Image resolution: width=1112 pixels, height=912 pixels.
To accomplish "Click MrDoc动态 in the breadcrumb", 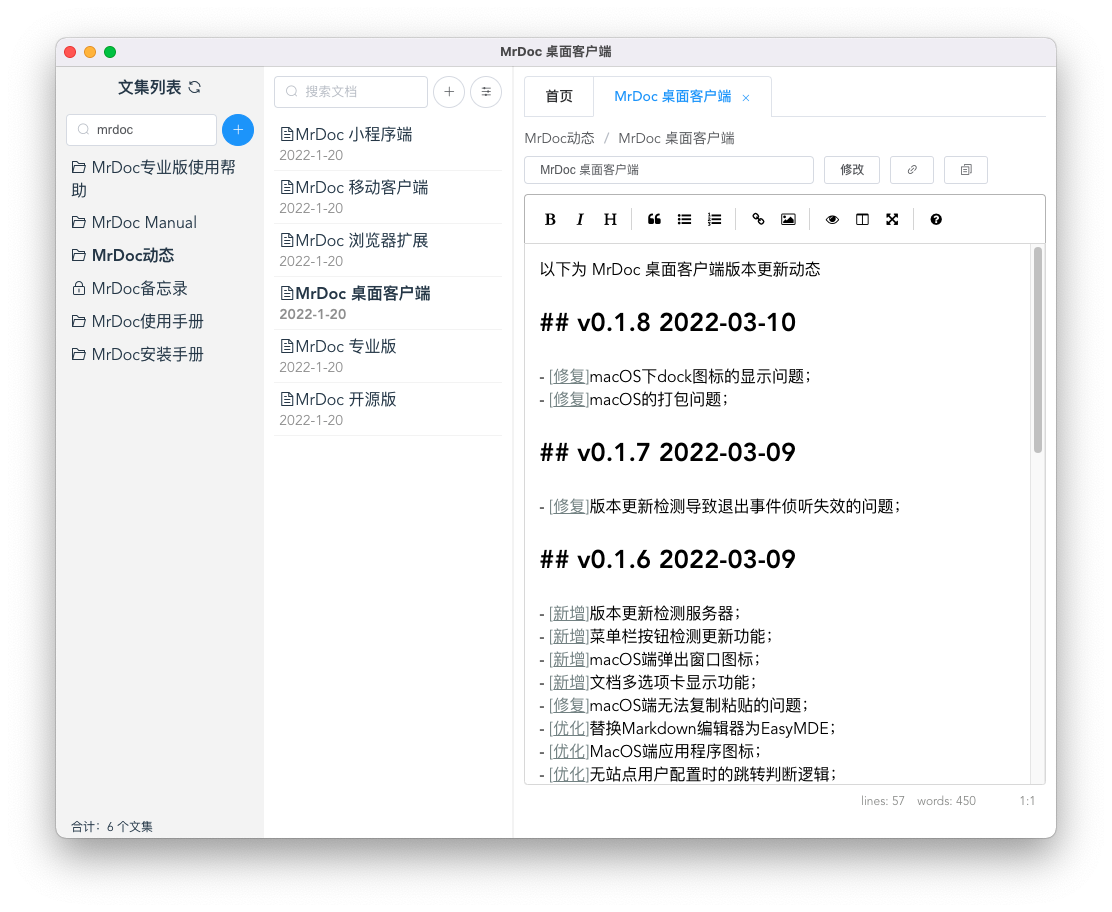I will tap(560, 138).
